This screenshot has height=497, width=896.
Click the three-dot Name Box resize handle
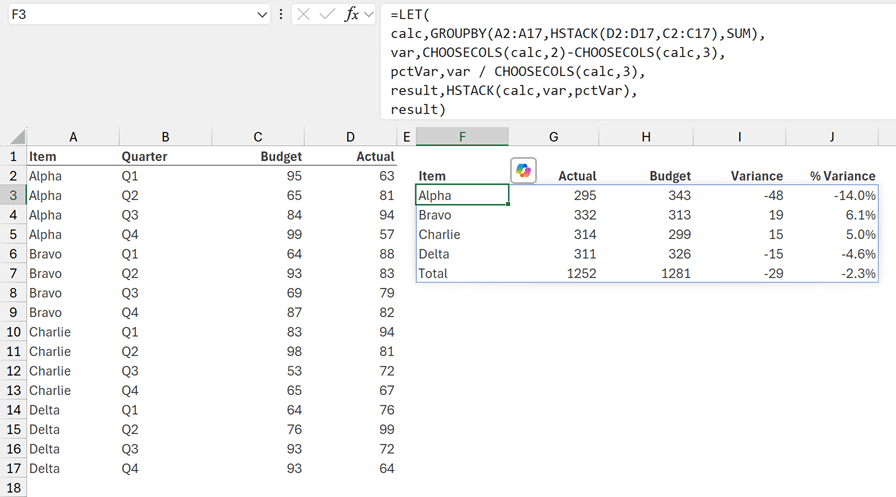point(281,15)
